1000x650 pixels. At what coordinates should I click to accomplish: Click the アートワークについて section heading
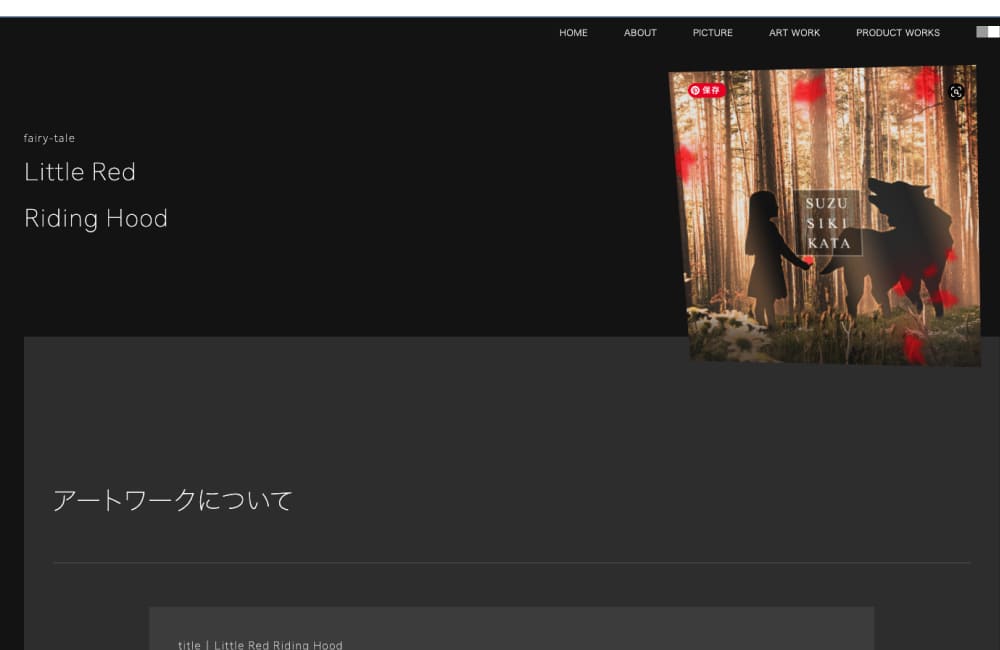pos(172,500)
